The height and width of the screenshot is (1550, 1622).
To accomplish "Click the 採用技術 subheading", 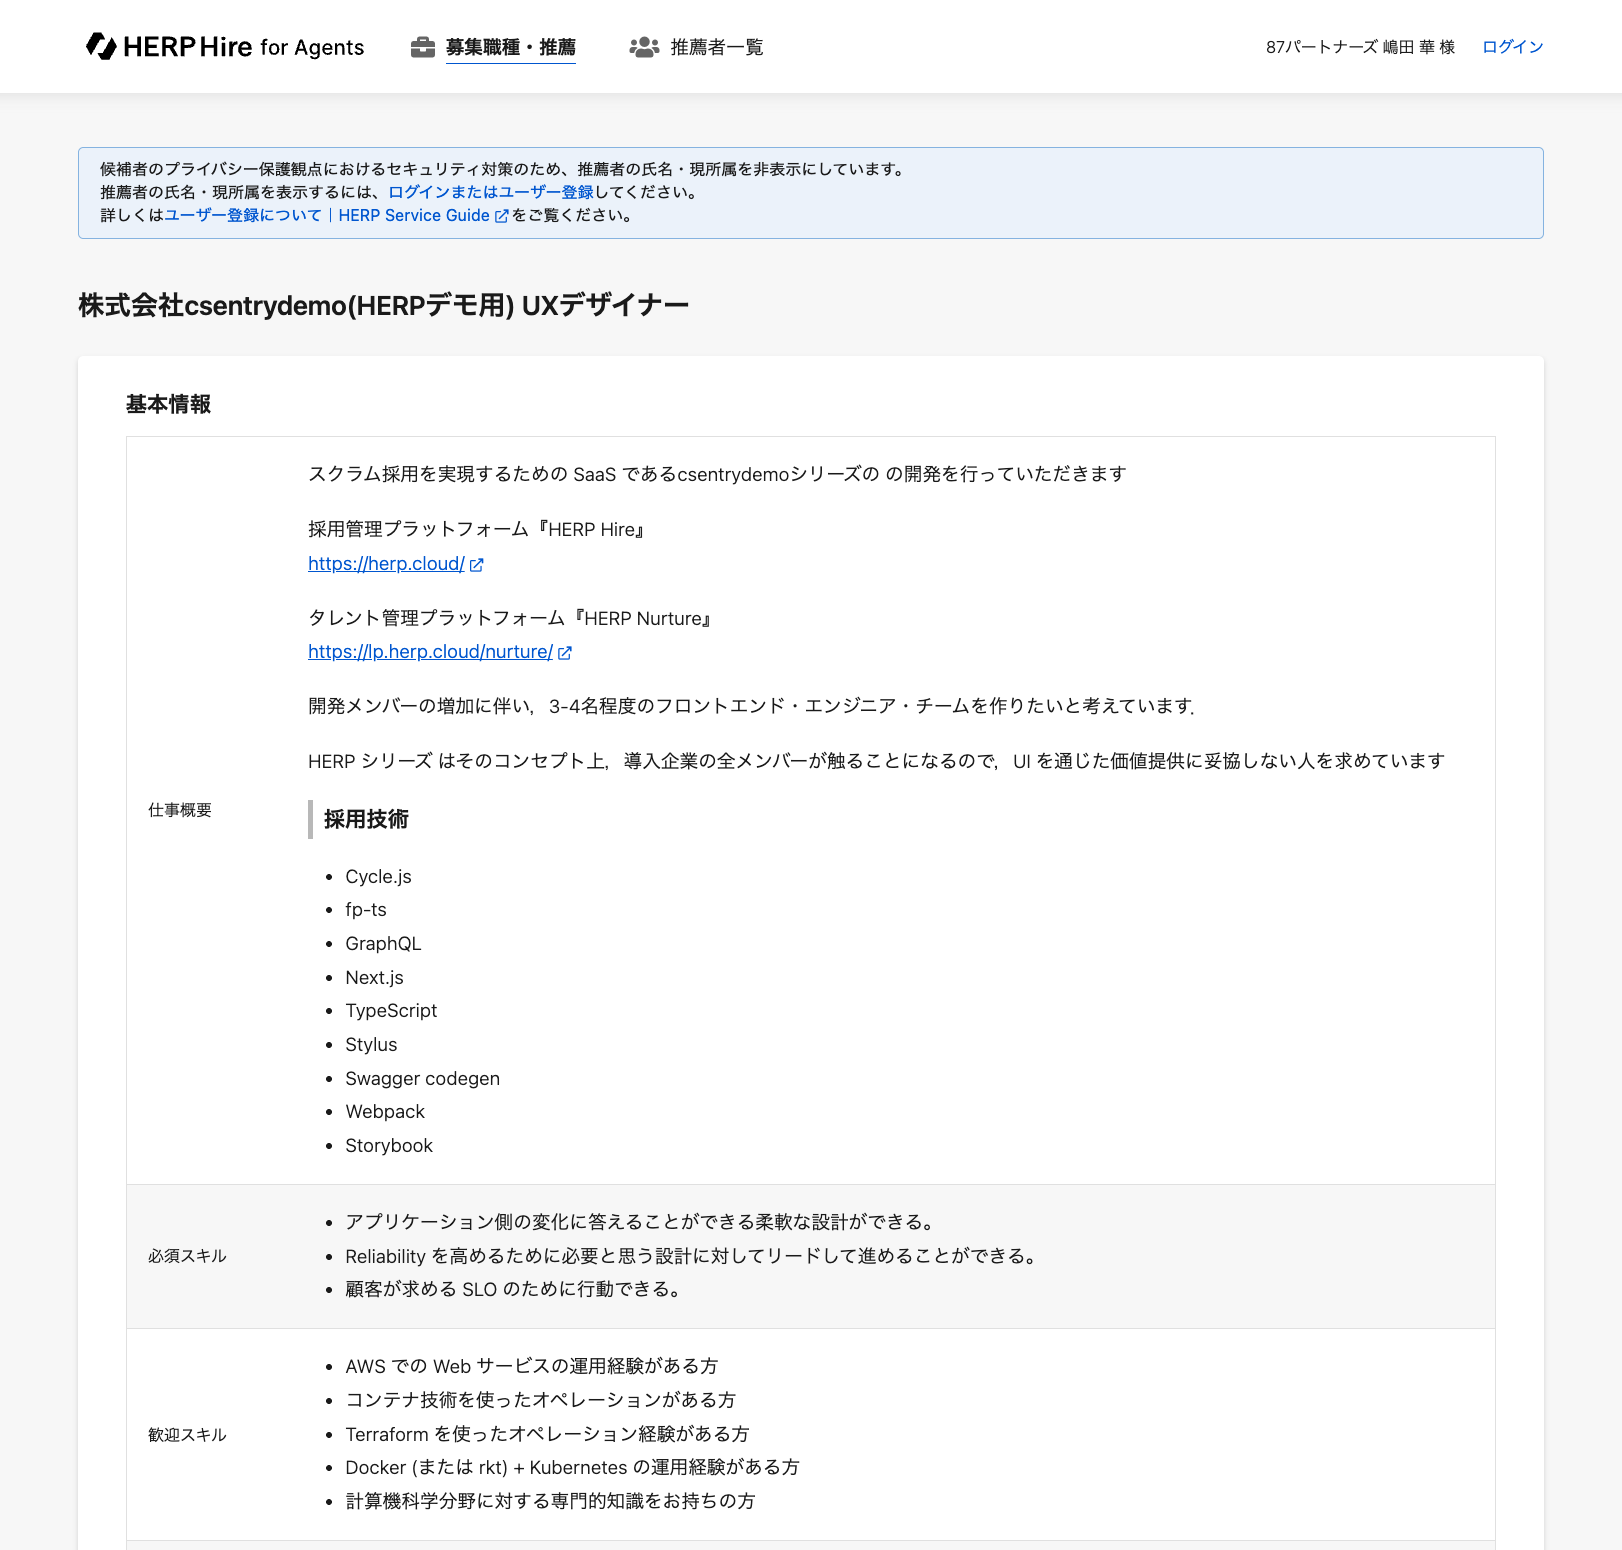I will coord(366,819).
